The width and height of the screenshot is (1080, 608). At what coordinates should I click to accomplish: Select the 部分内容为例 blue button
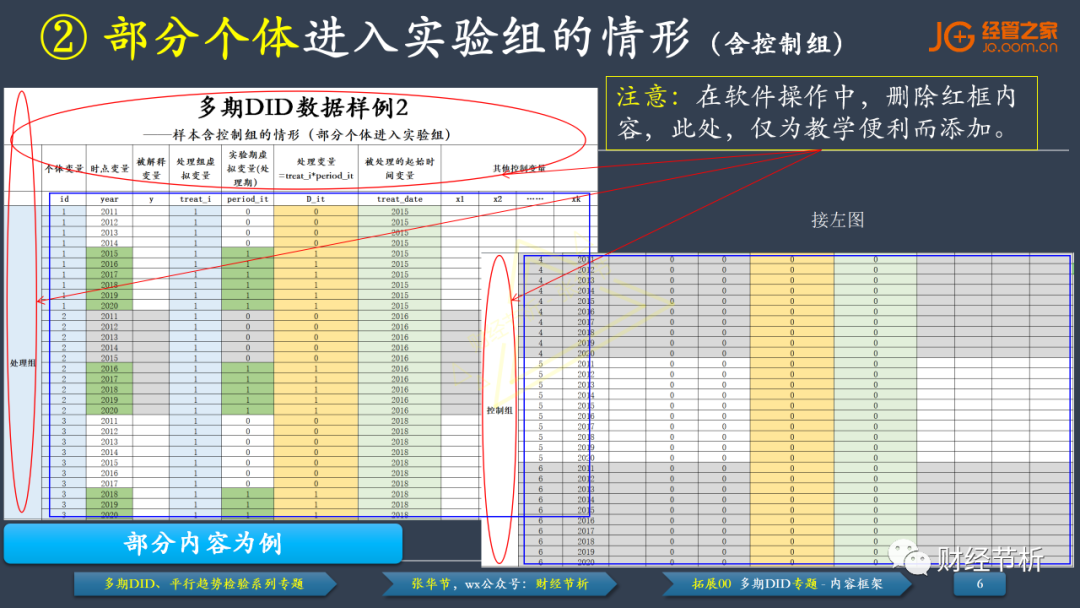pyautogui.click(x=202, y=543)
